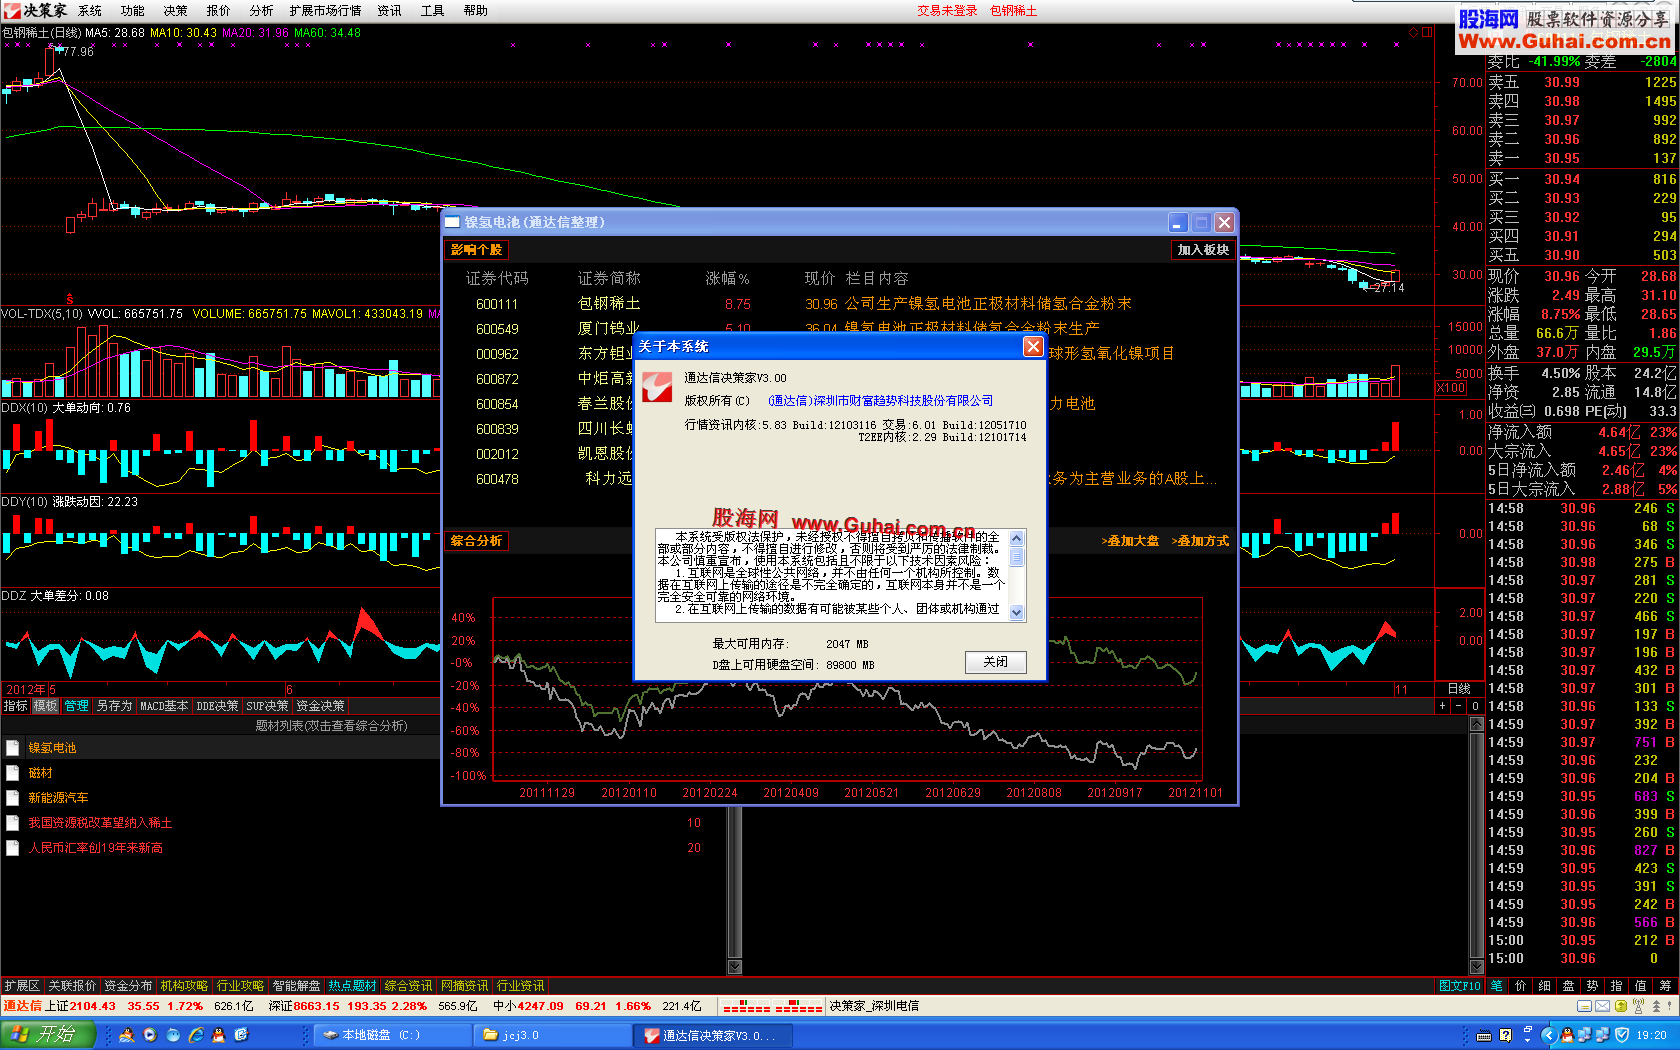Open the 功能 menu
The image size is (1680, 1050).
pos(133,11)
